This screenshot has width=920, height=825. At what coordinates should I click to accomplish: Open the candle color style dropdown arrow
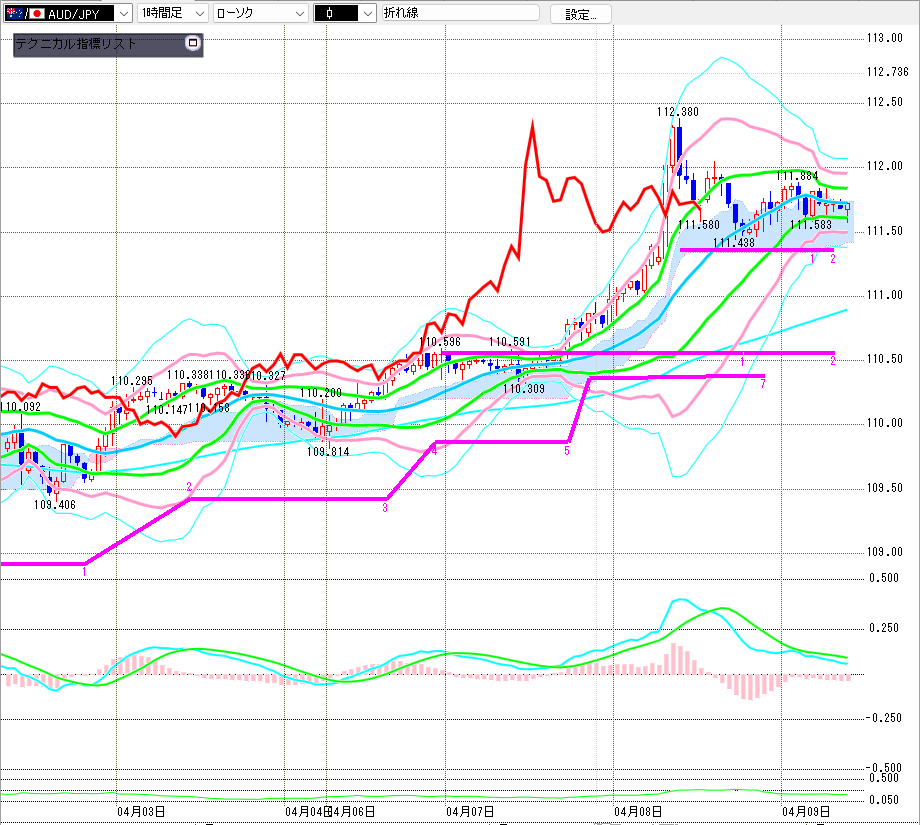pos(366,13)
